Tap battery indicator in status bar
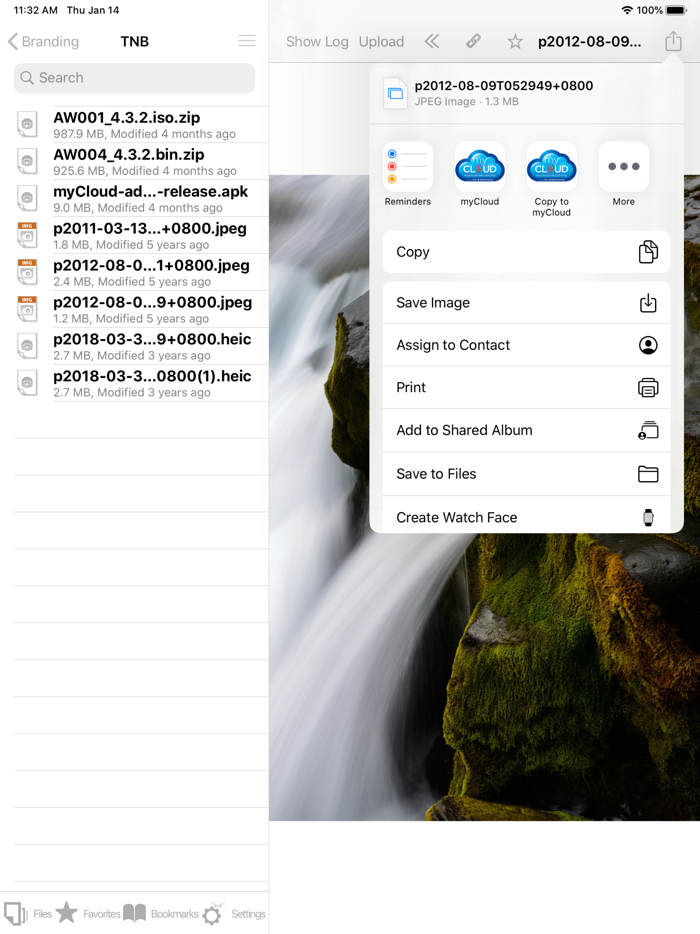 tap(677, 10)
